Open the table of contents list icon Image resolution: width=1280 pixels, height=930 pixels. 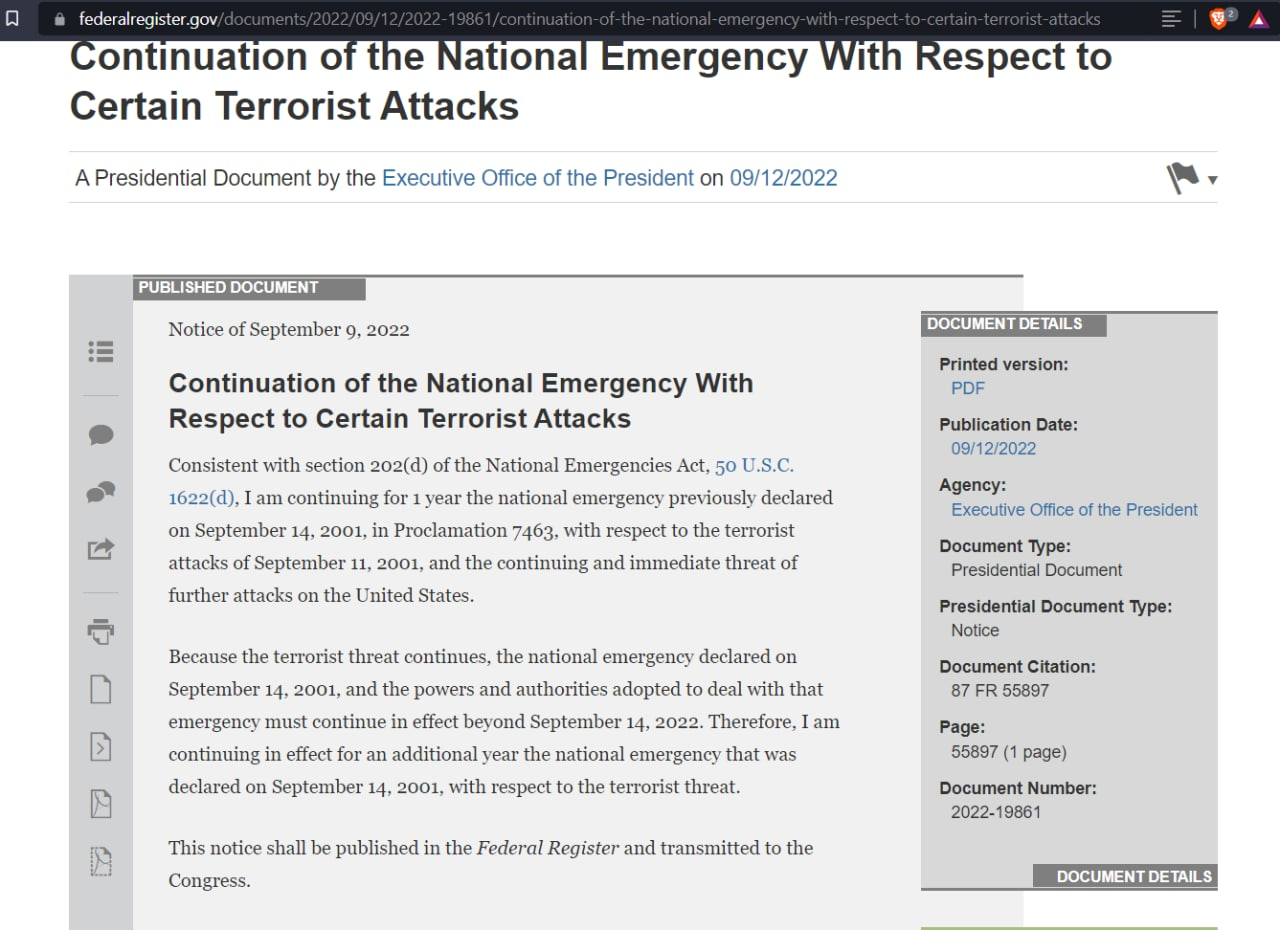(x=101, y=352)
